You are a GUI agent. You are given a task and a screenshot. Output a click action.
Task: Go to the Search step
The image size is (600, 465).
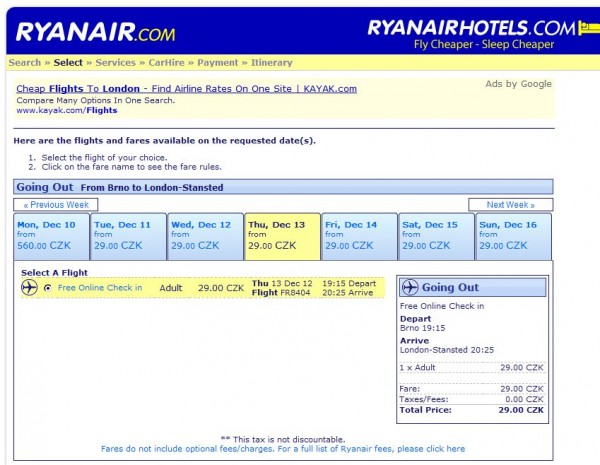coord(24,62)
